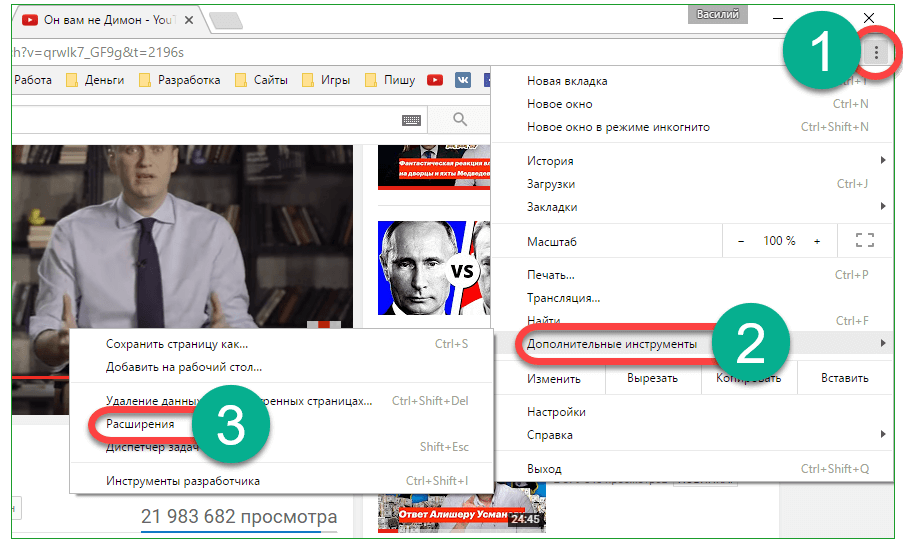
Task: Click the fullscreen icon in Масштаб row
Action: click(865, 241)
